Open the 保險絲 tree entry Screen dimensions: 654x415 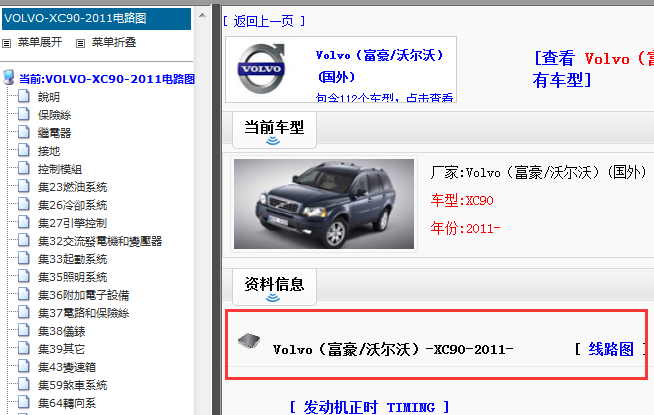pos(54,115)
